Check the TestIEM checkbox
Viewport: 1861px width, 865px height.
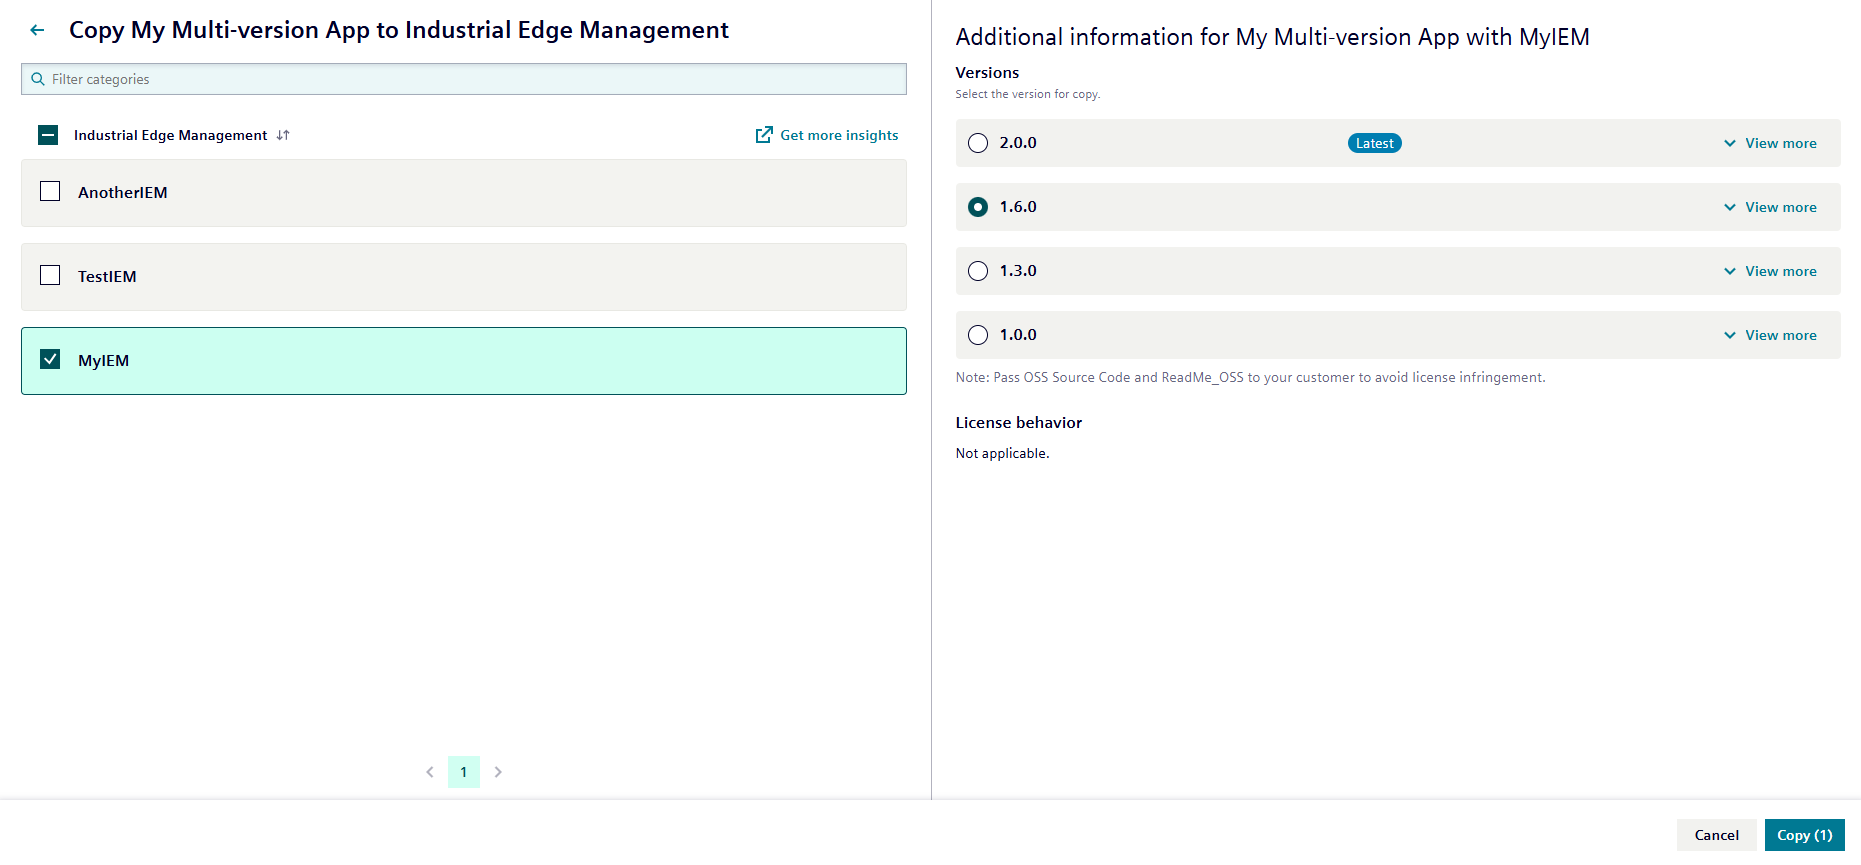pos(50,276)
